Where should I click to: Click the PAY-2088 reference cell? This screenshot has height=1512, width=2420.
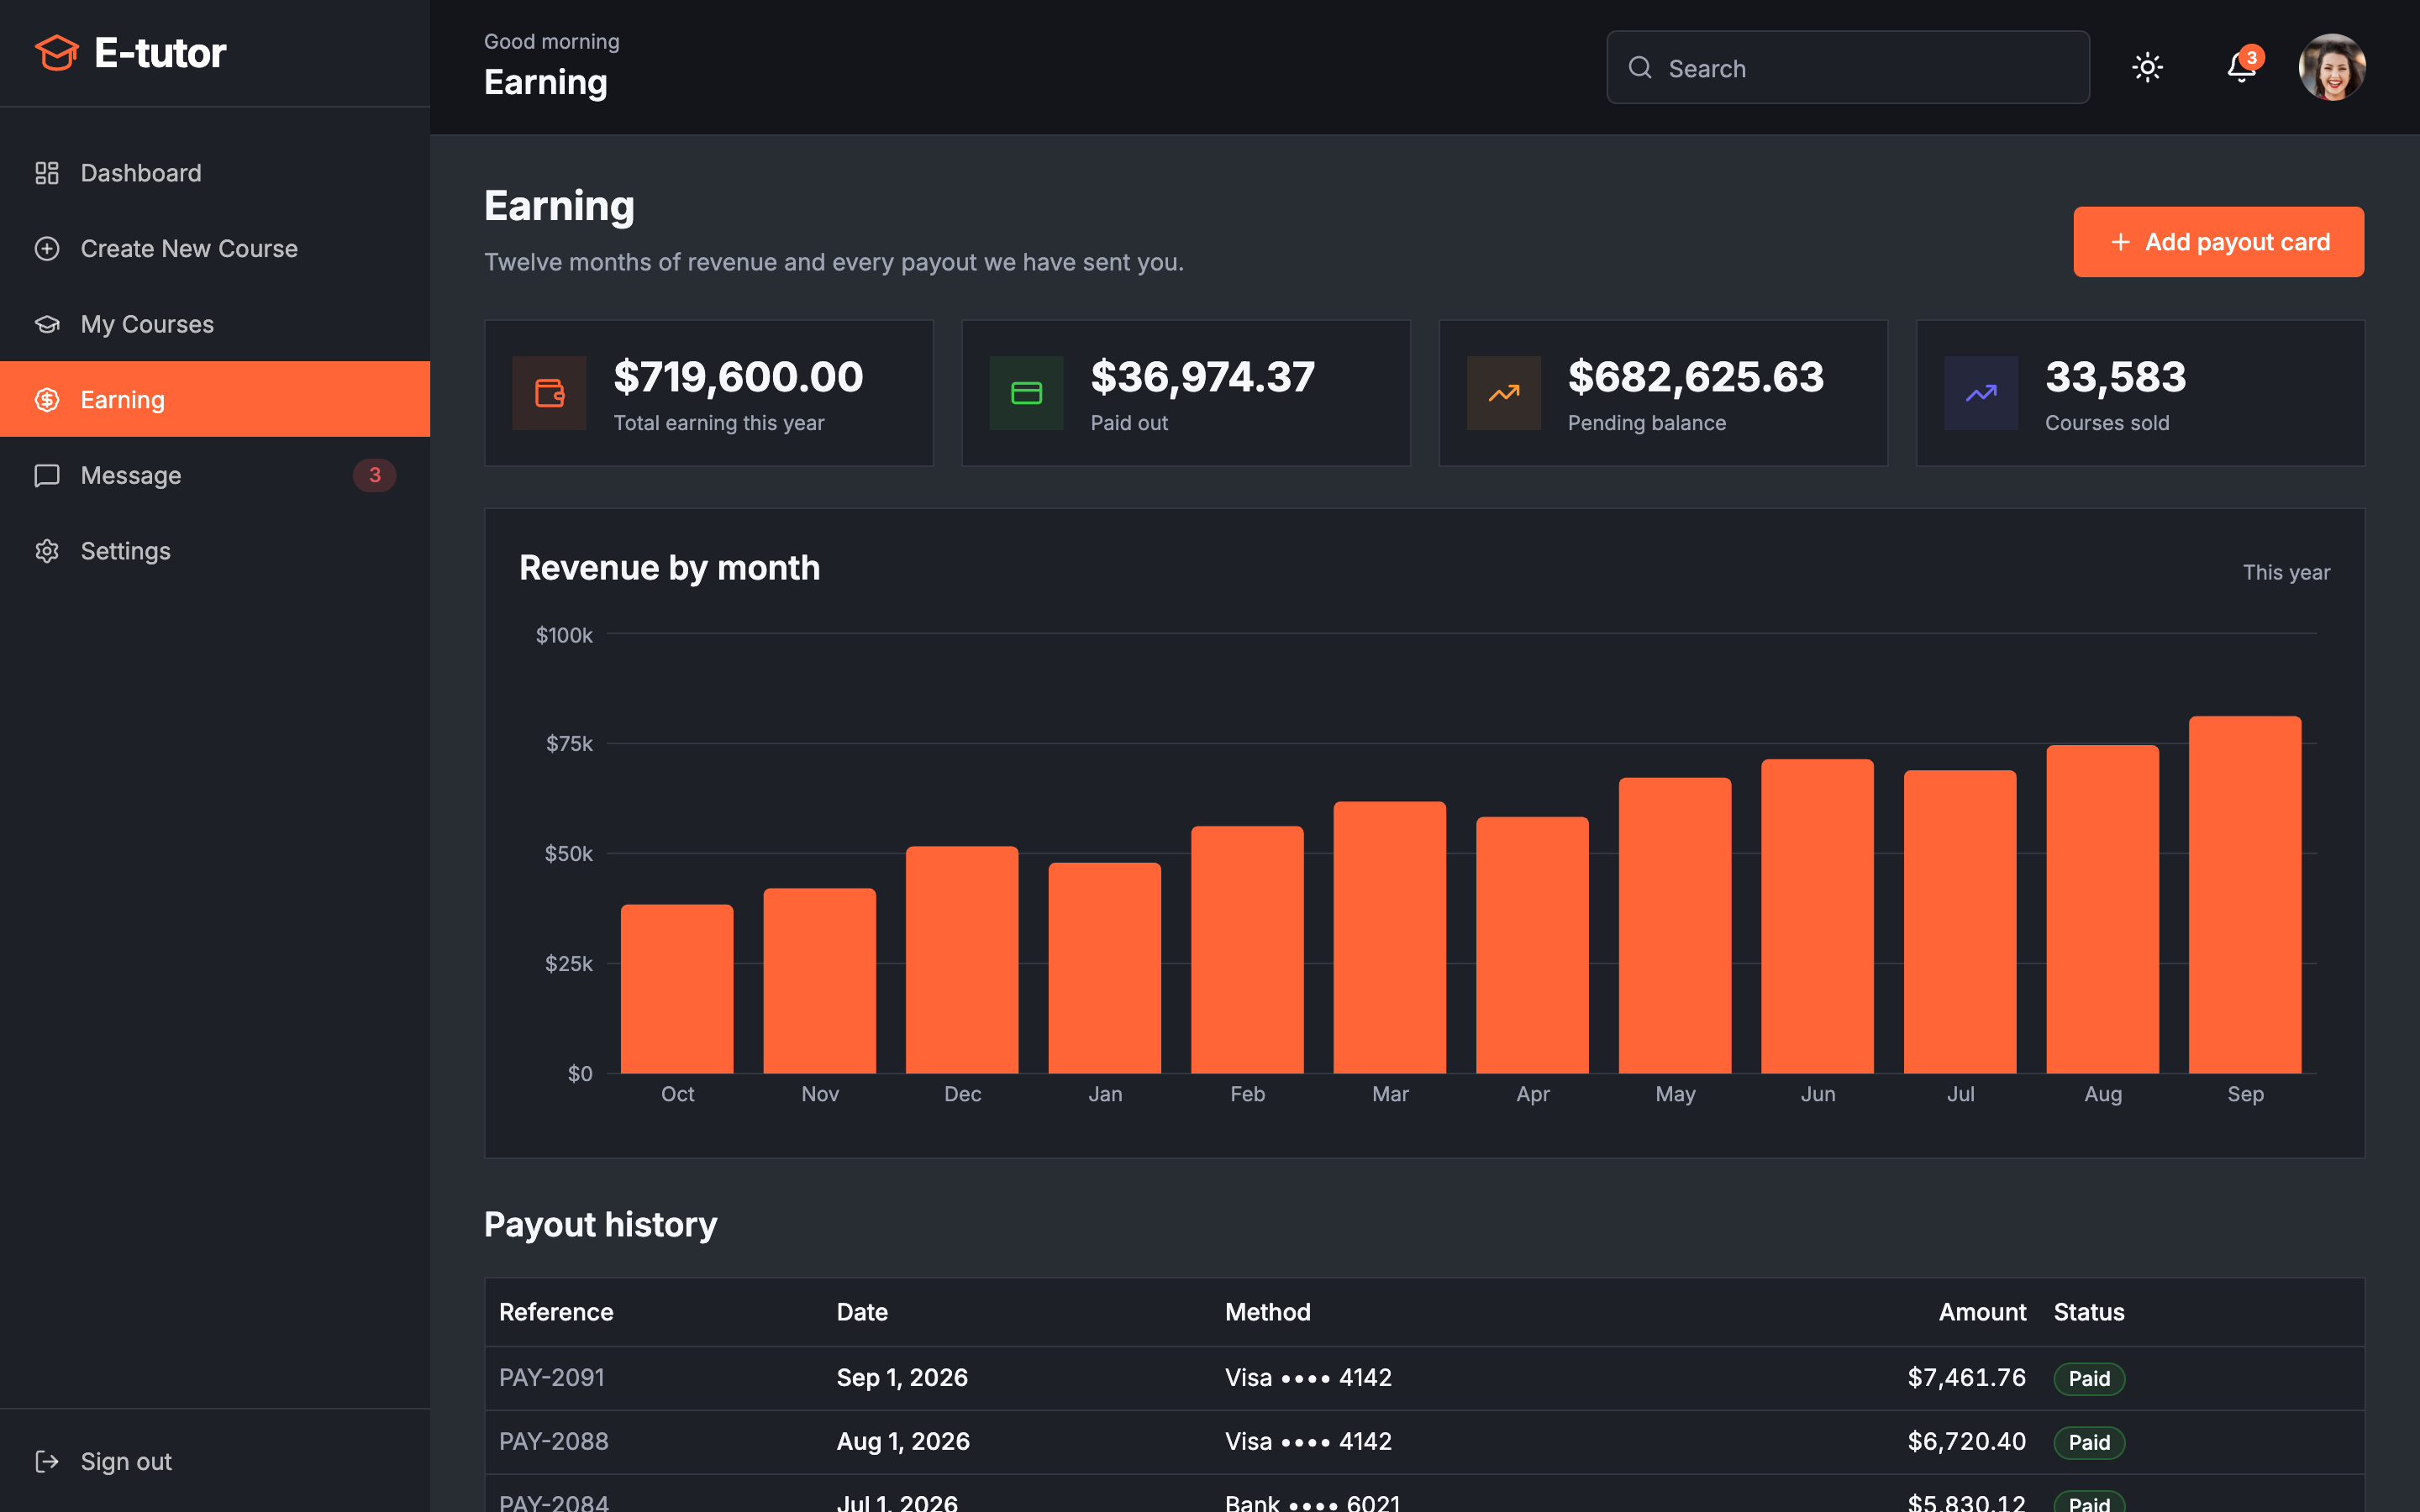[x=554, y=1441]
